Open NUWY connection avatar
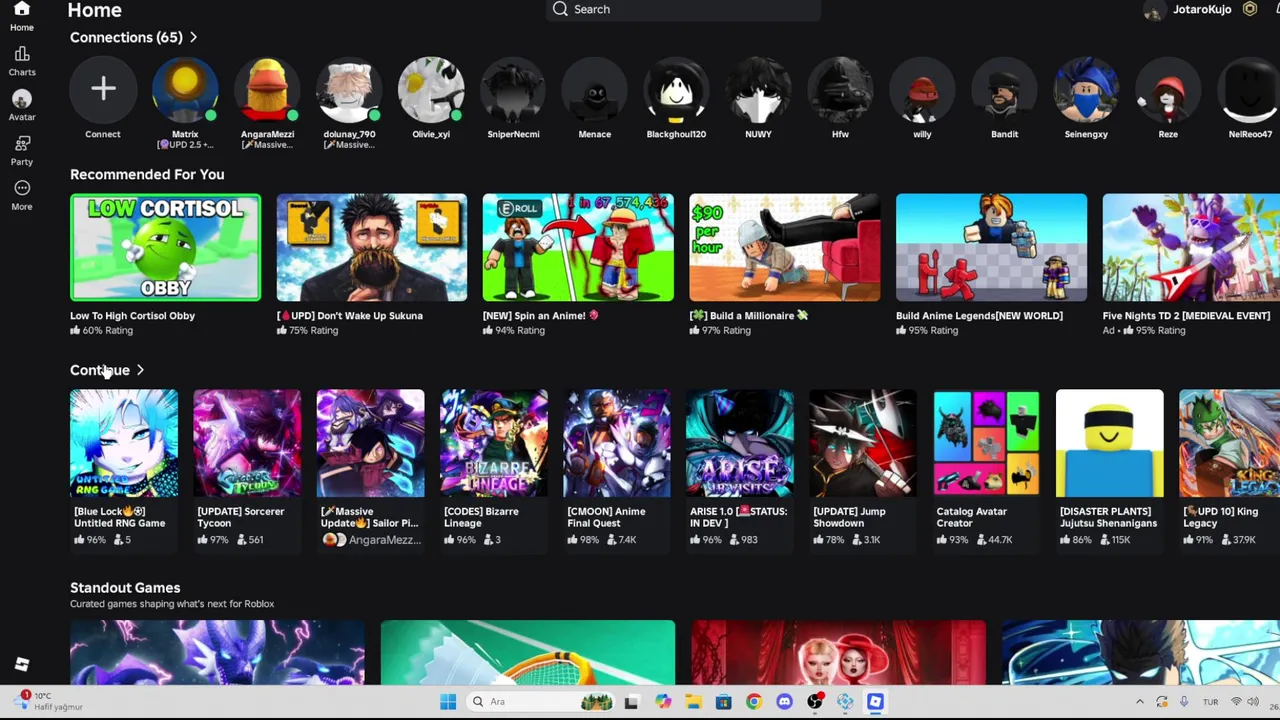 (758, 89)
